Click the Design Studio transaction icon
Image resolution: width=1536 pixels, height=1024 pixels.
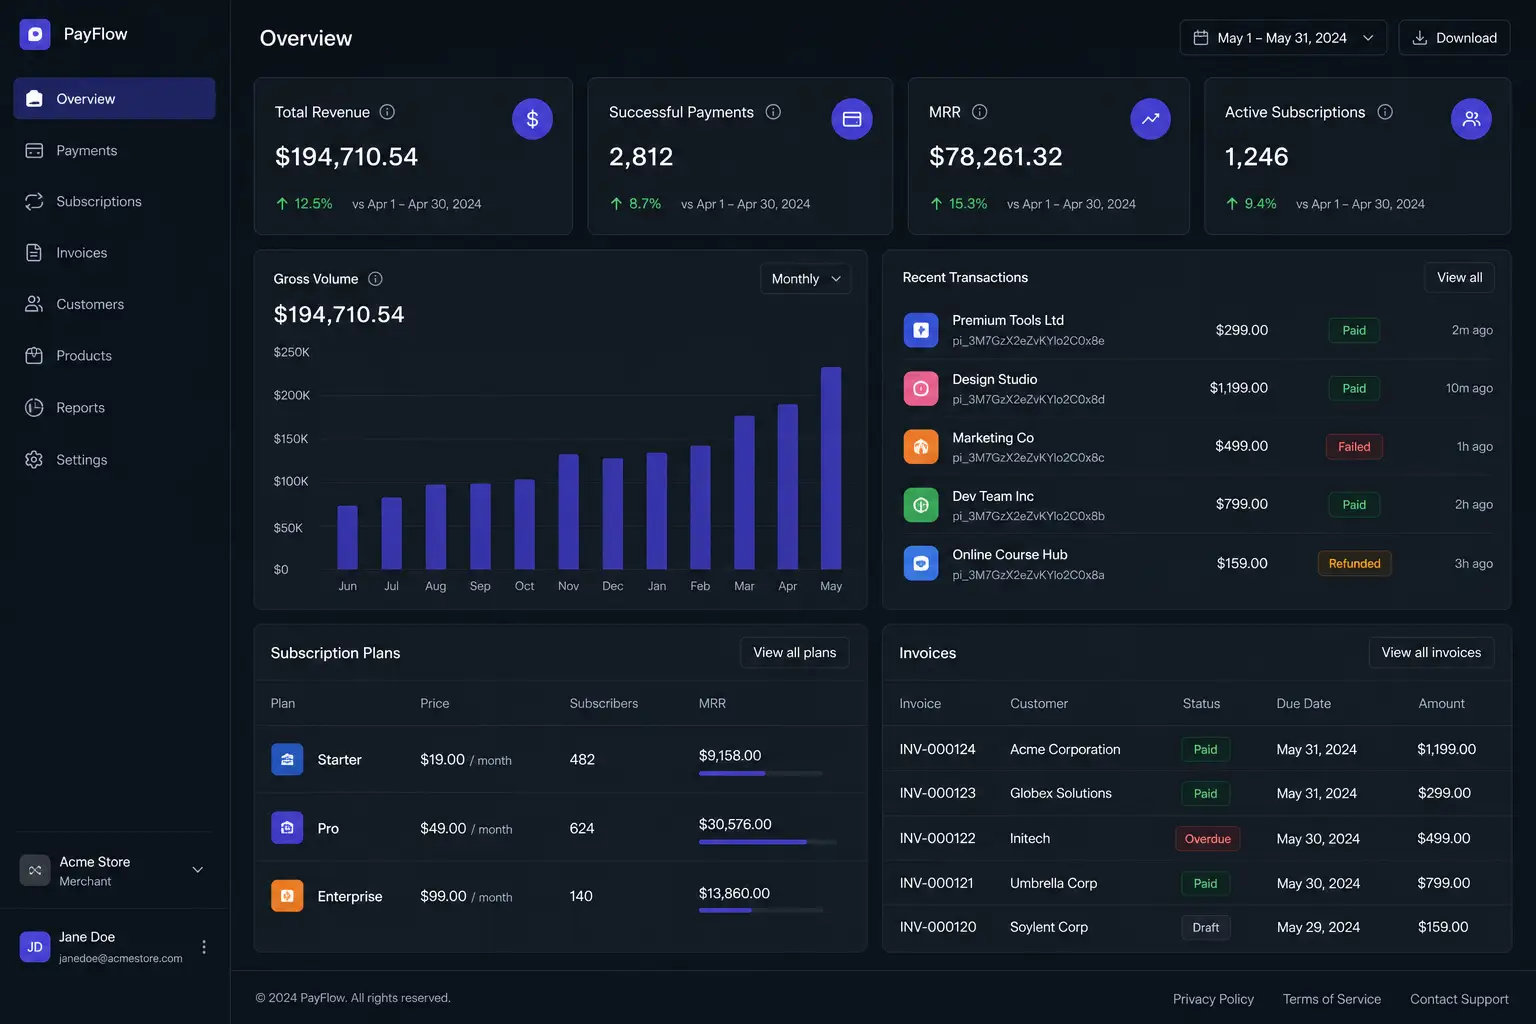point(921,388)
